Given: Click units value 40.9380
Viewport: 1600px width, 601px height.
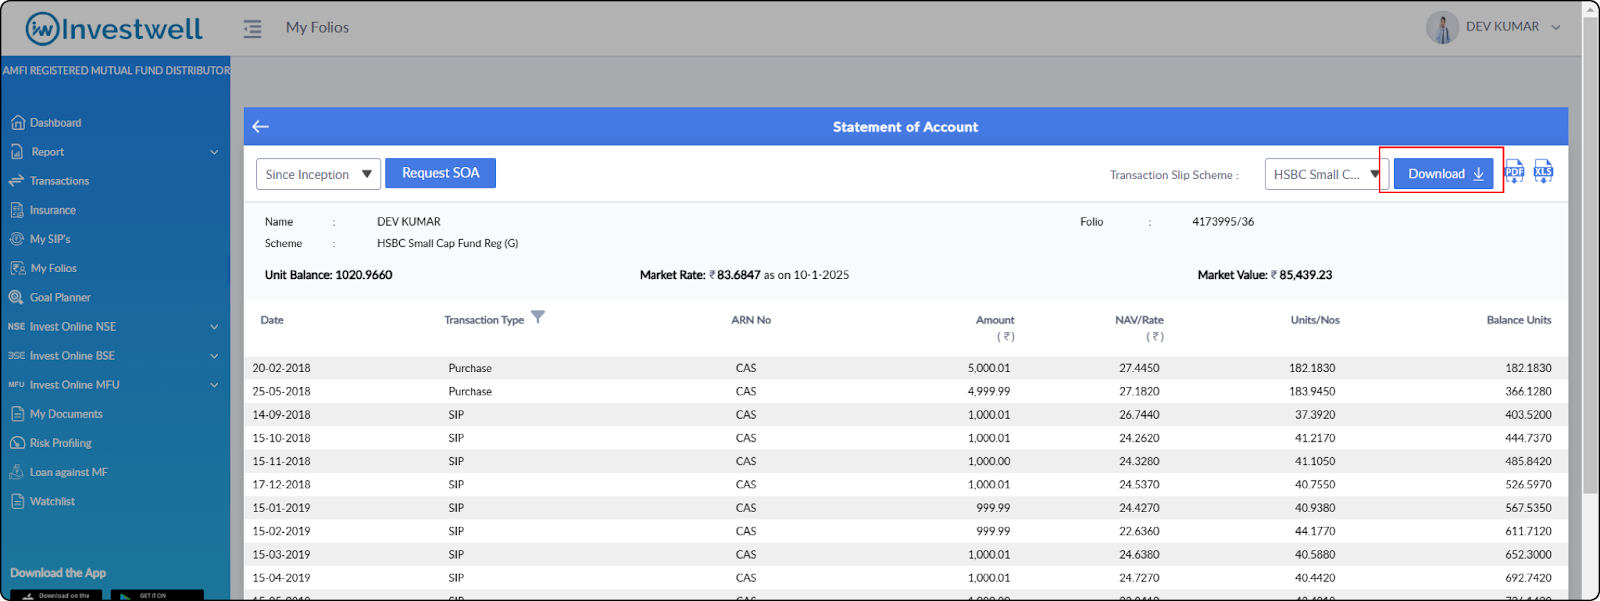Looking at the screenshot, I should point(1315,508).
